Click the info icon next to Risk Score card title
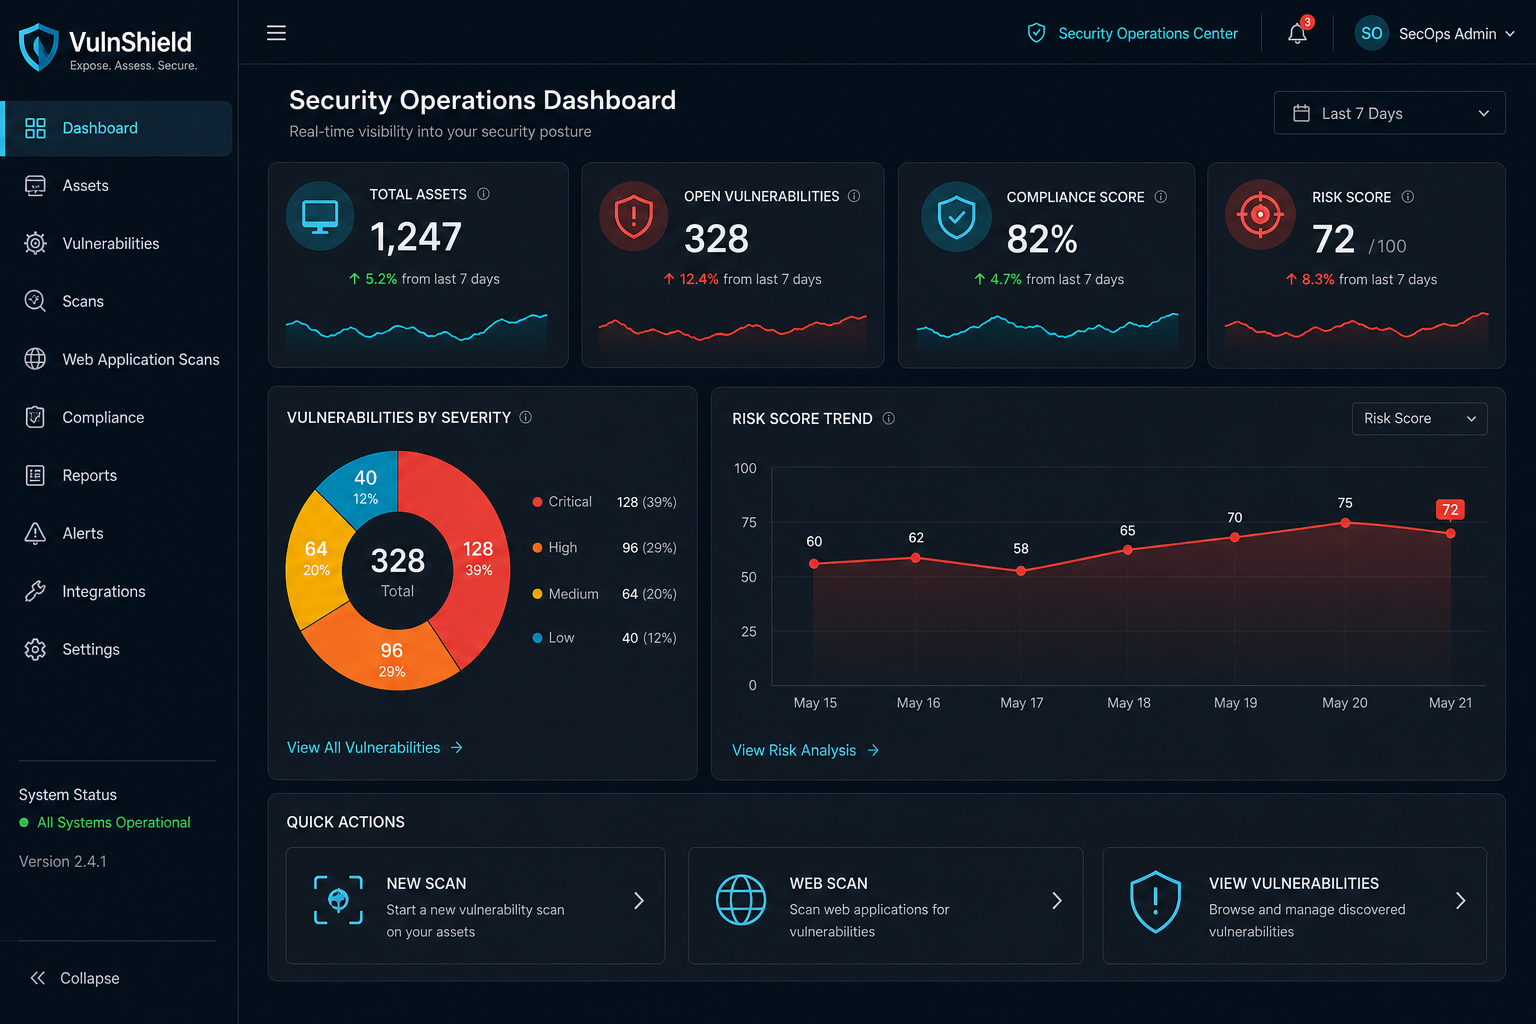 pos(1408,197)
